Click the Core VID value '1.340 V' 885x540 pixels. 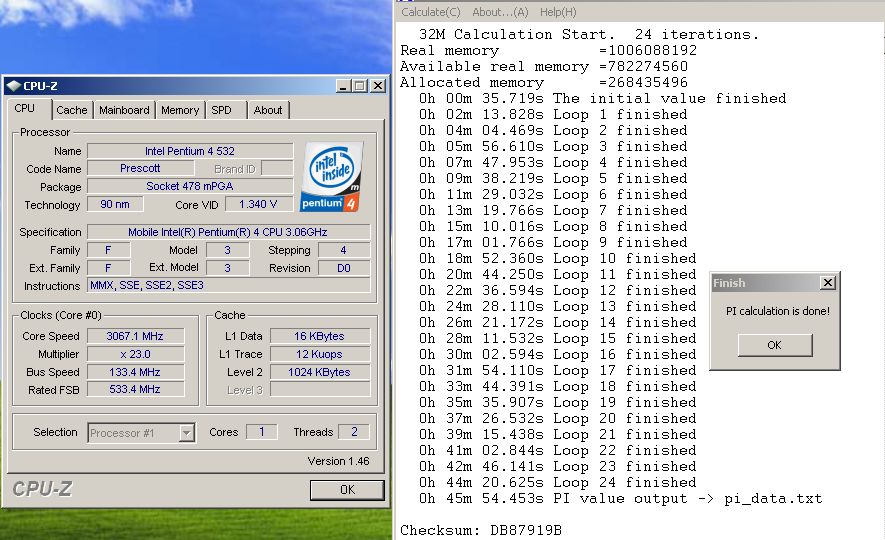259,204
